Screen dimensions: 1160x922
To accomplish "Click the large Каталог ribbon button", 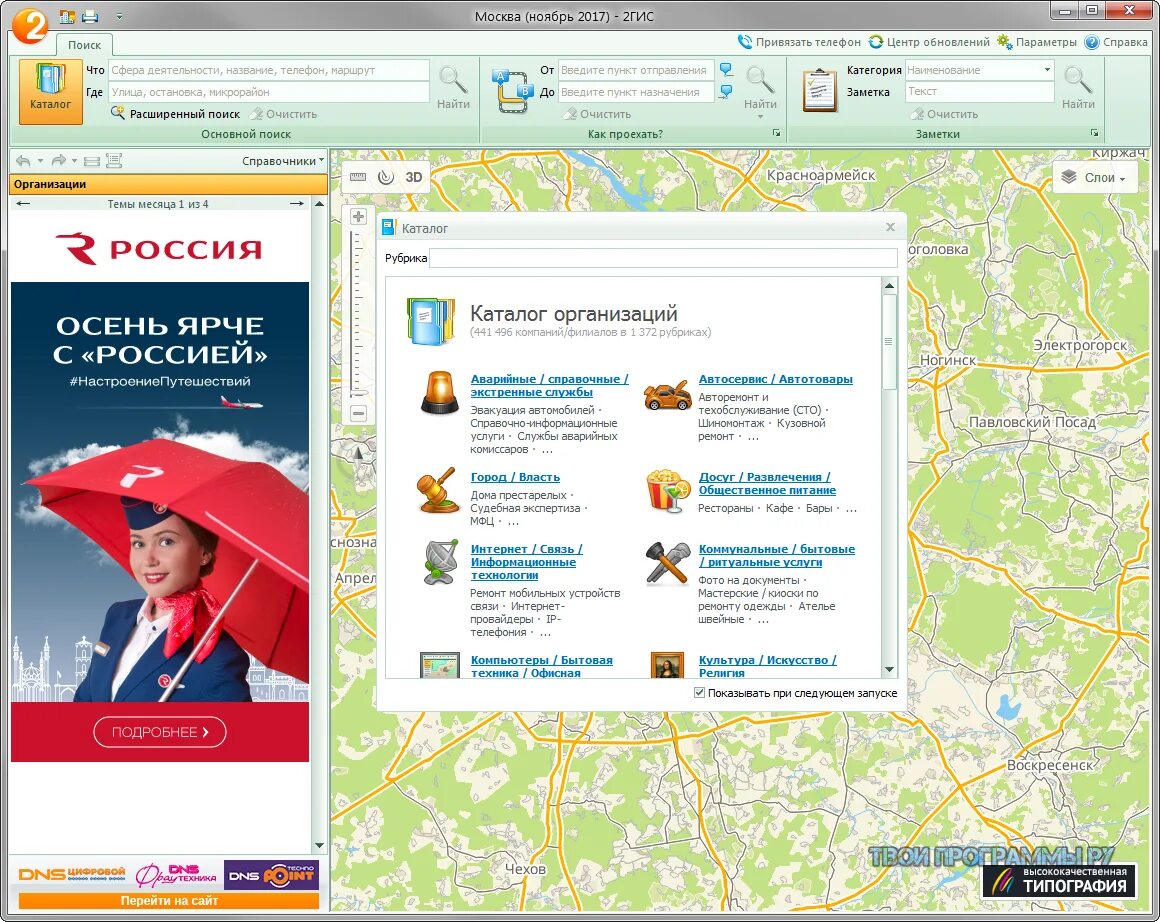I will coord(50,91).
